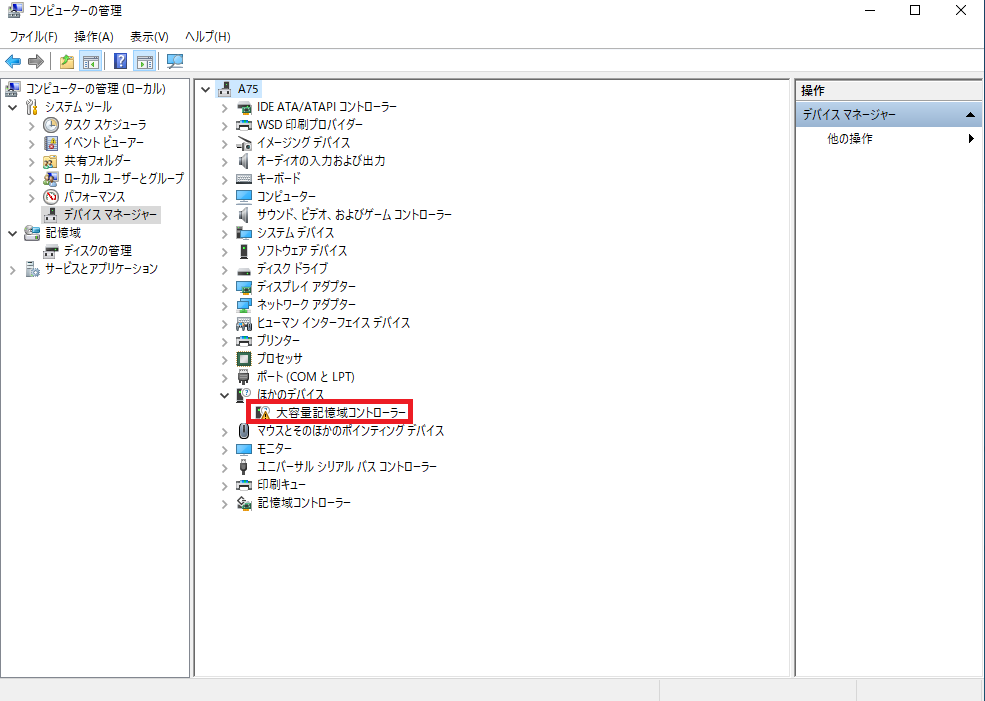Collapse the システム ツール tree node
This screenshot has height=701, width=985.
pos(13,107)
